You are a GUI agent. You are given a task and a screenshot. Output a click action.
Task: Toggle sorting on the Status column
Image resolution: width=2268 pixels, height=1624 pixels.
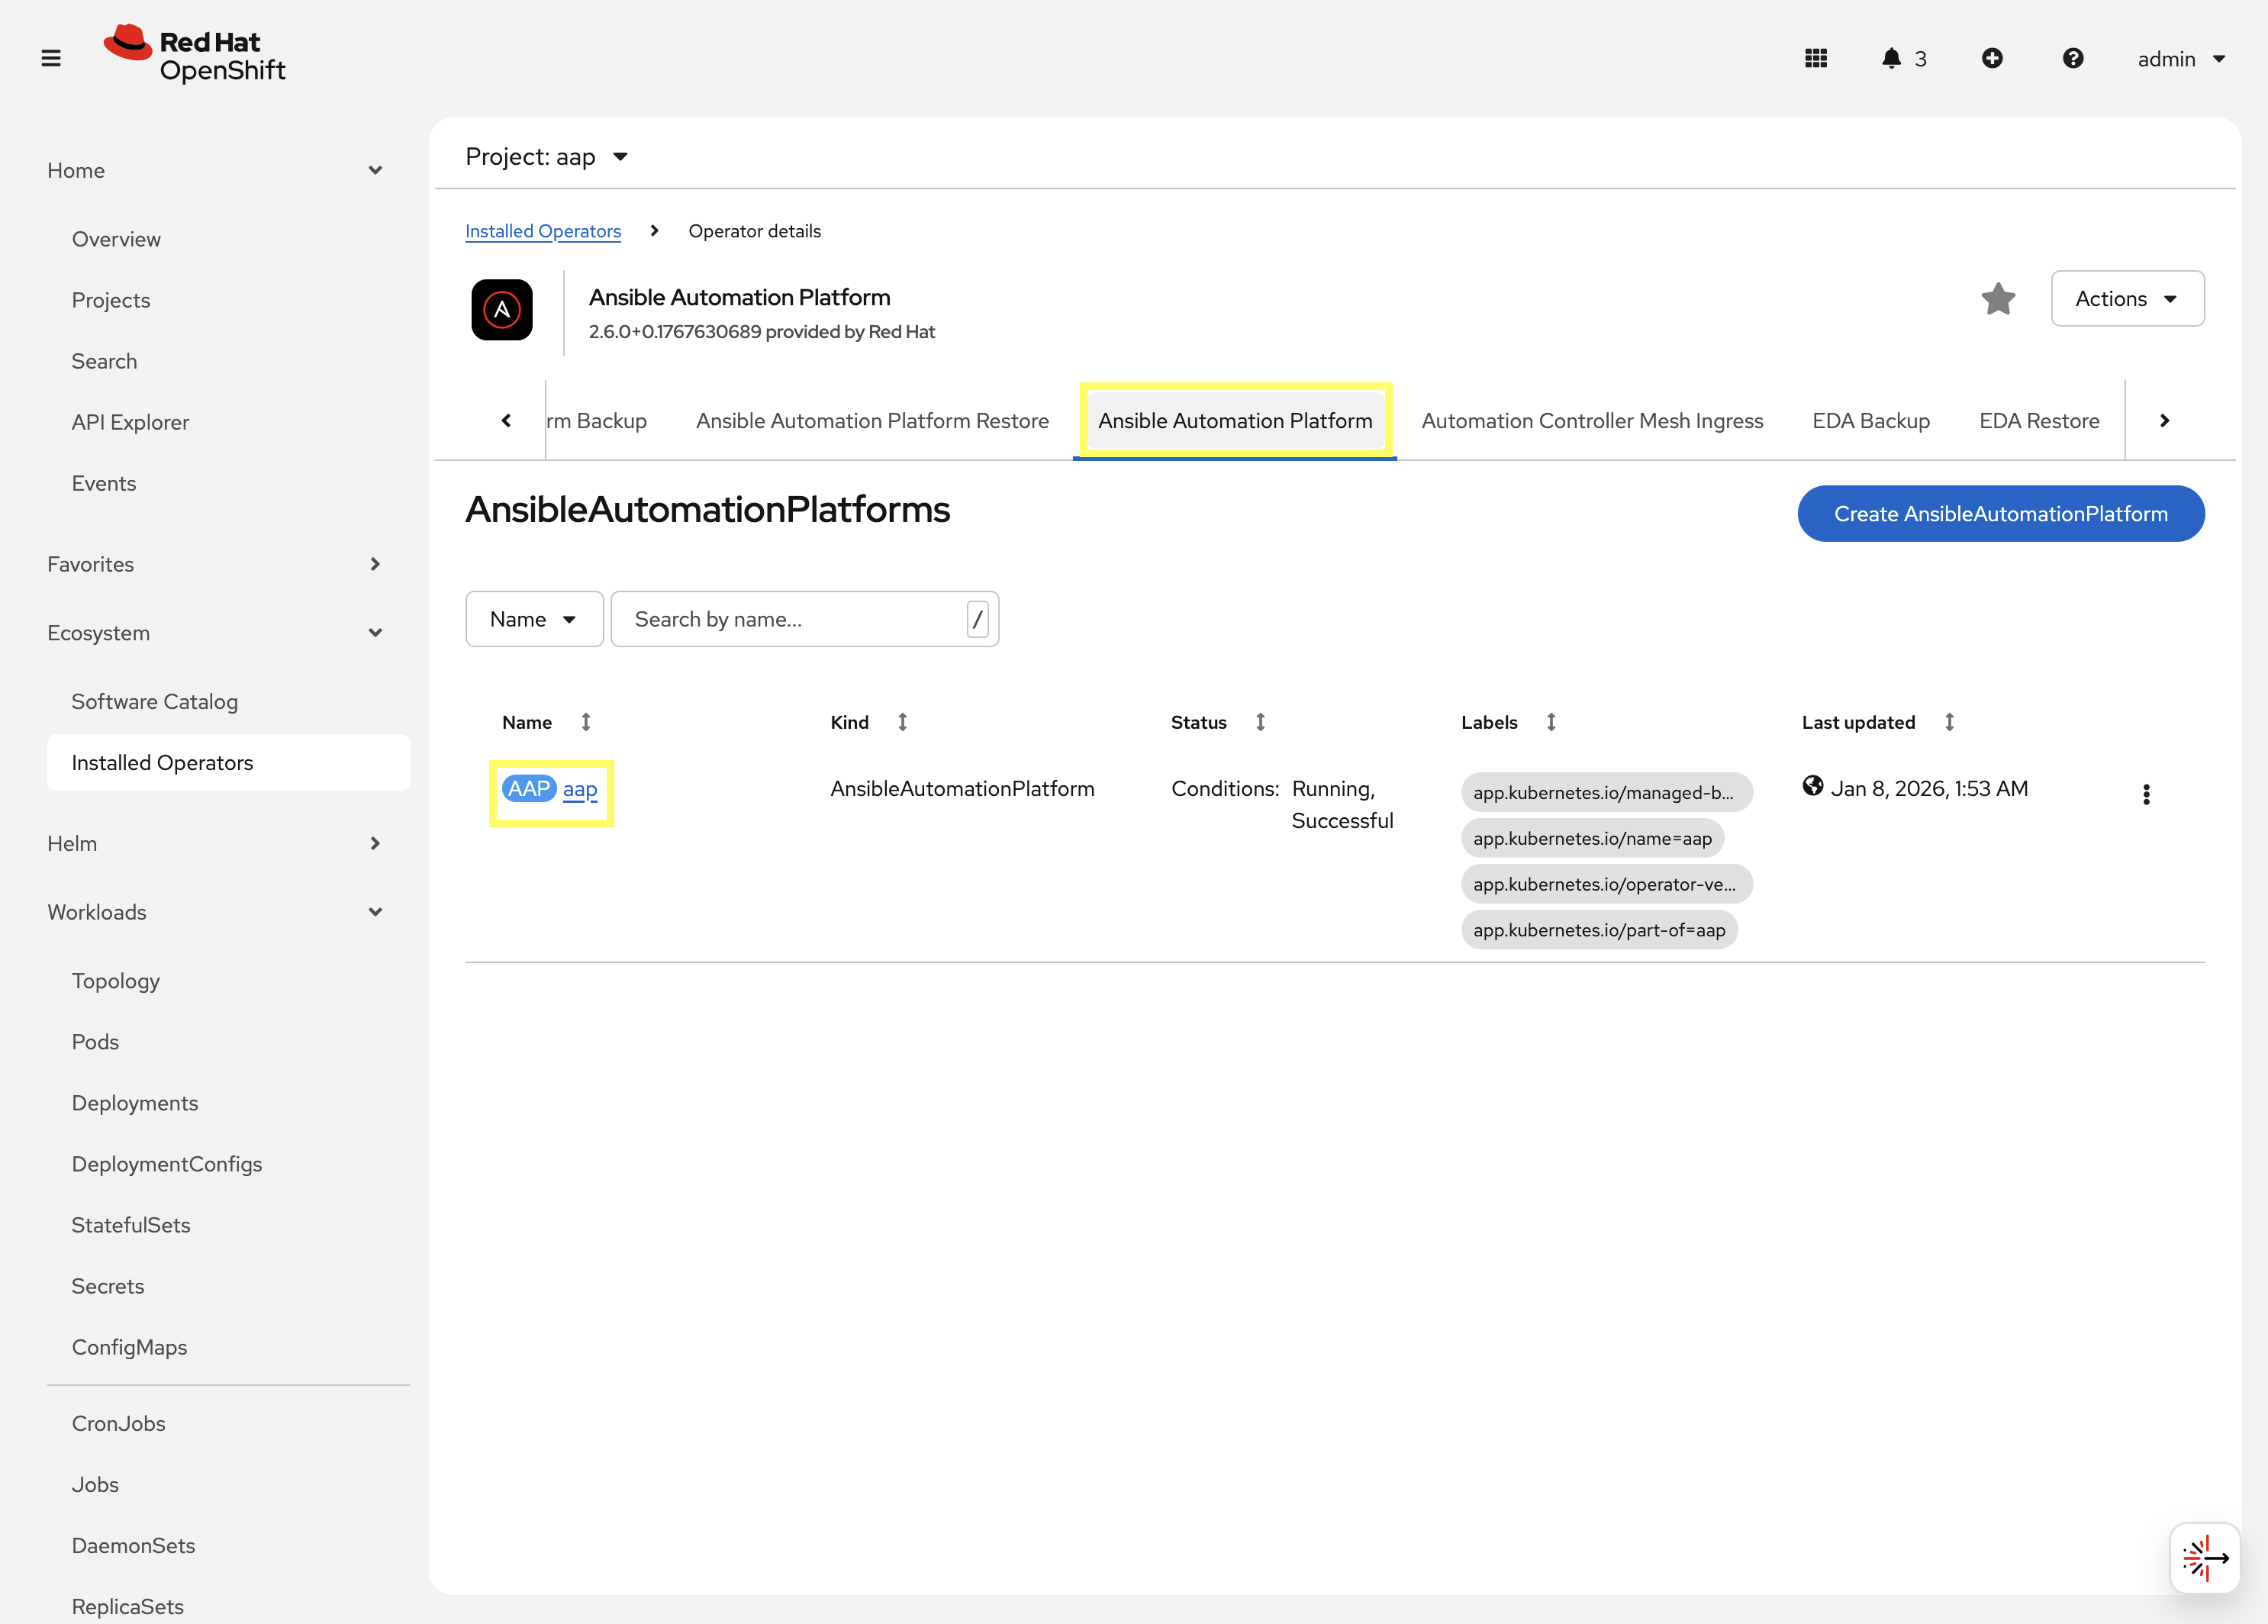tap(1260, 721)
